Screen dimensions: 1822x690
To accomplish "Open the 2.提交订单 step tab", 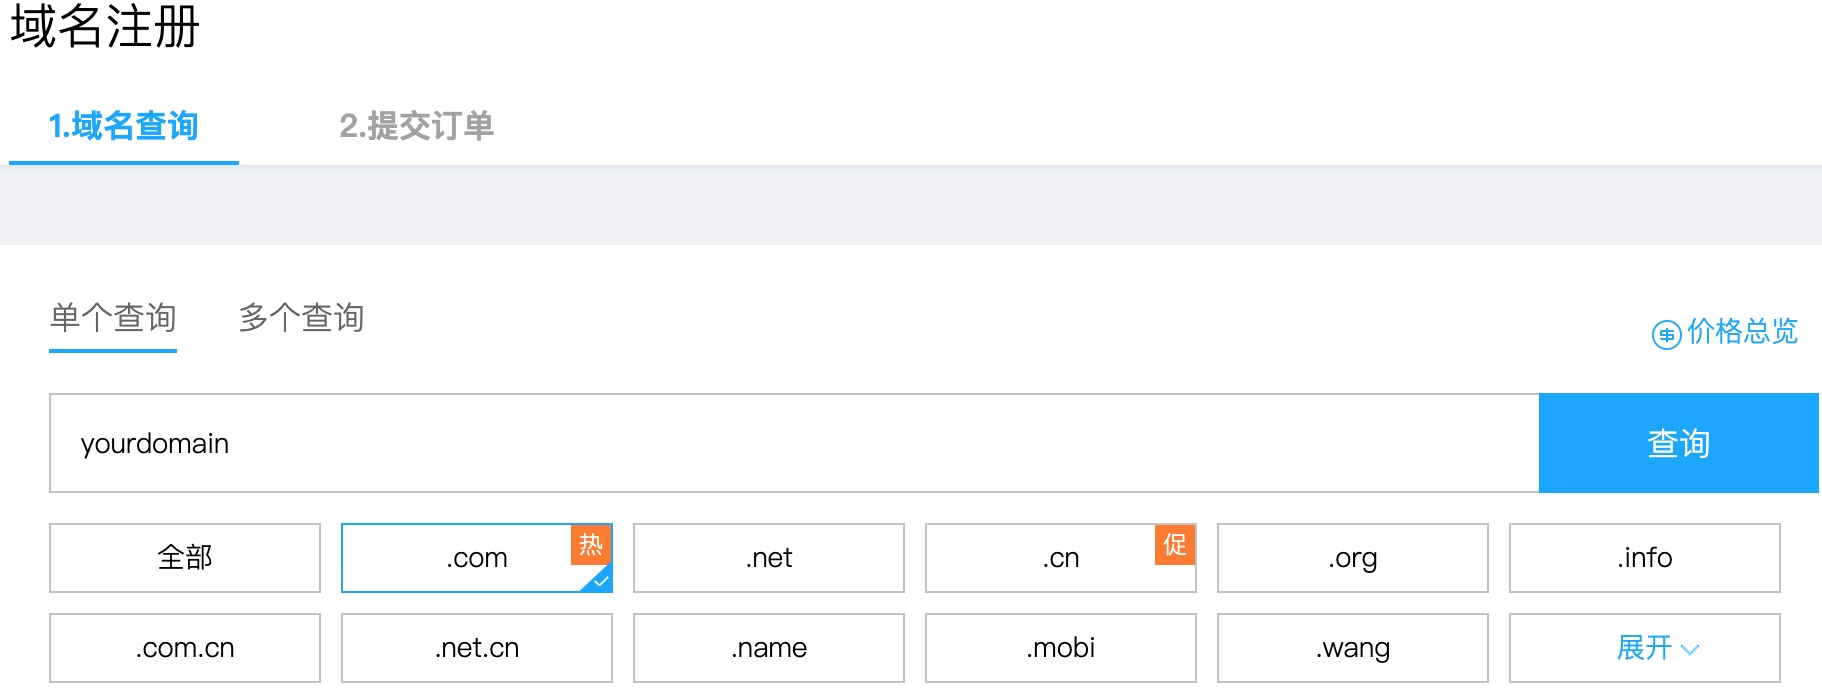I will (x=416, y=126).
